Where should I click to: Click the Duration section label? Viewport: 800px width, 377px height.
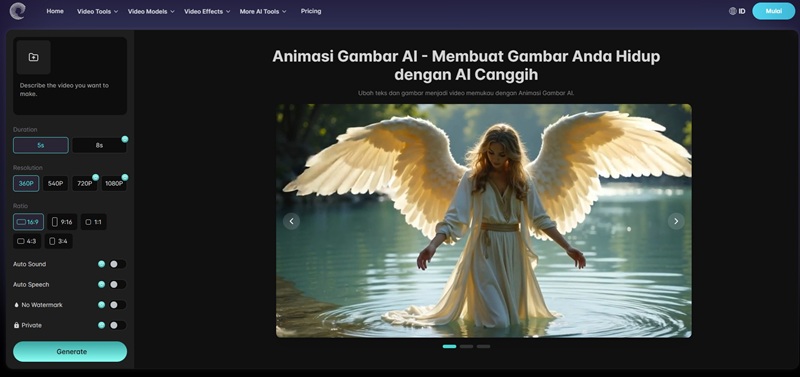point(25,130)
